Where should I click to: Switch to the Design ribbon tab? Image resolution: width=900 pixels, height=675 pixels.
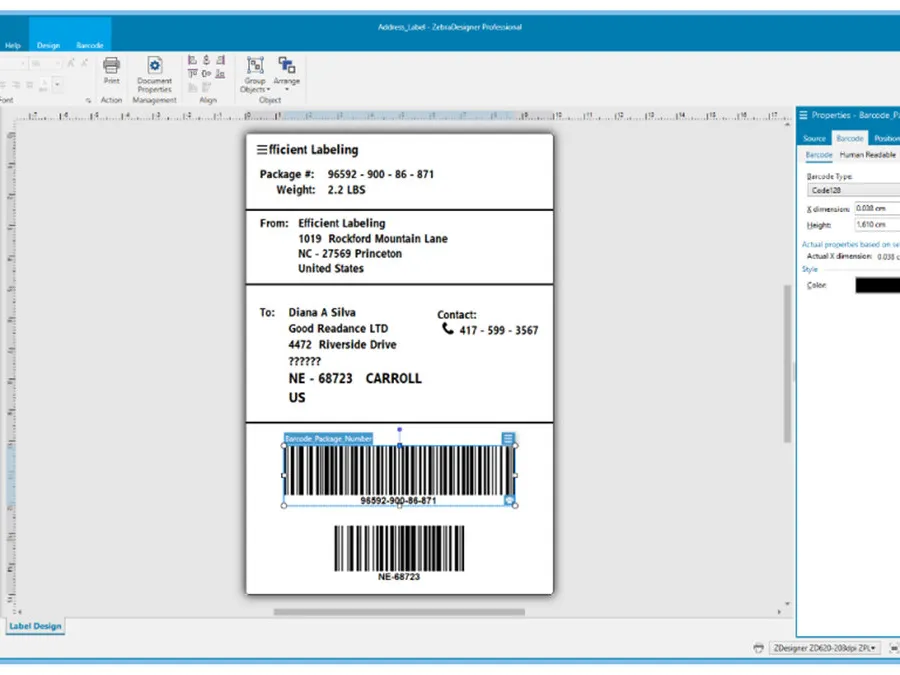coord(48,45)
